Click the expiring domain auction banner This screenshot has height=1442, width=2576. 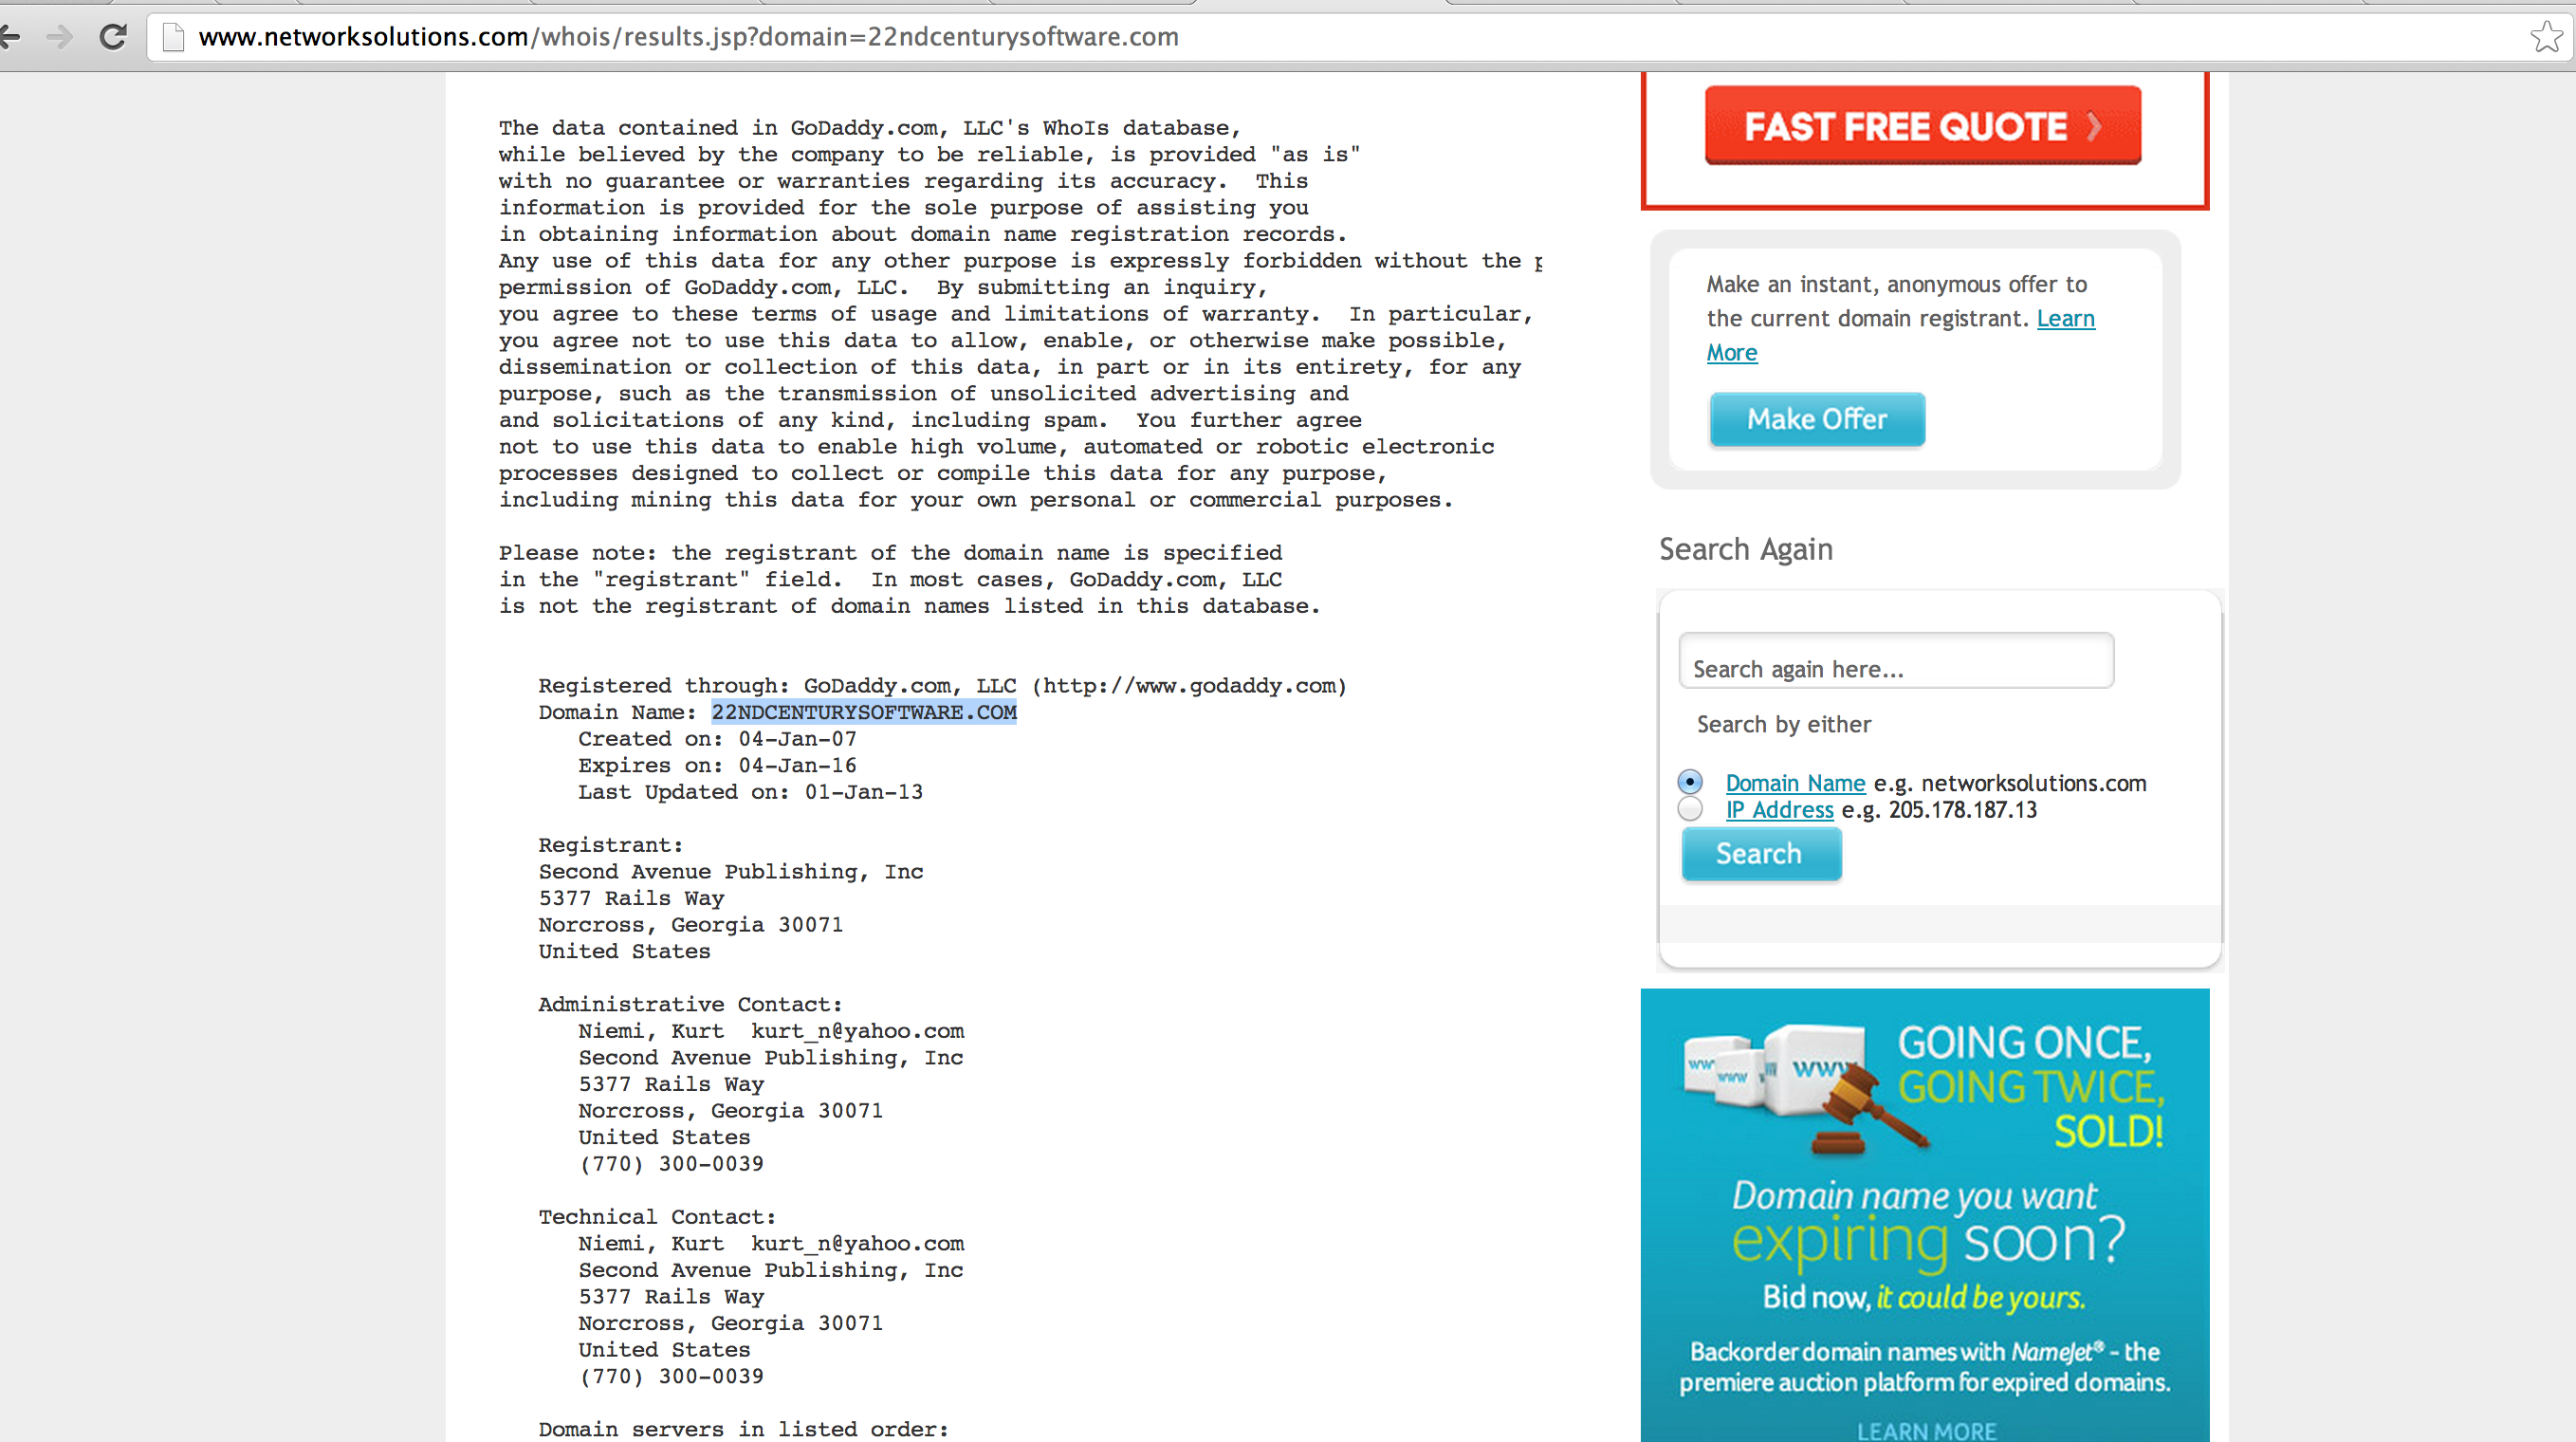point(1924,1215)
